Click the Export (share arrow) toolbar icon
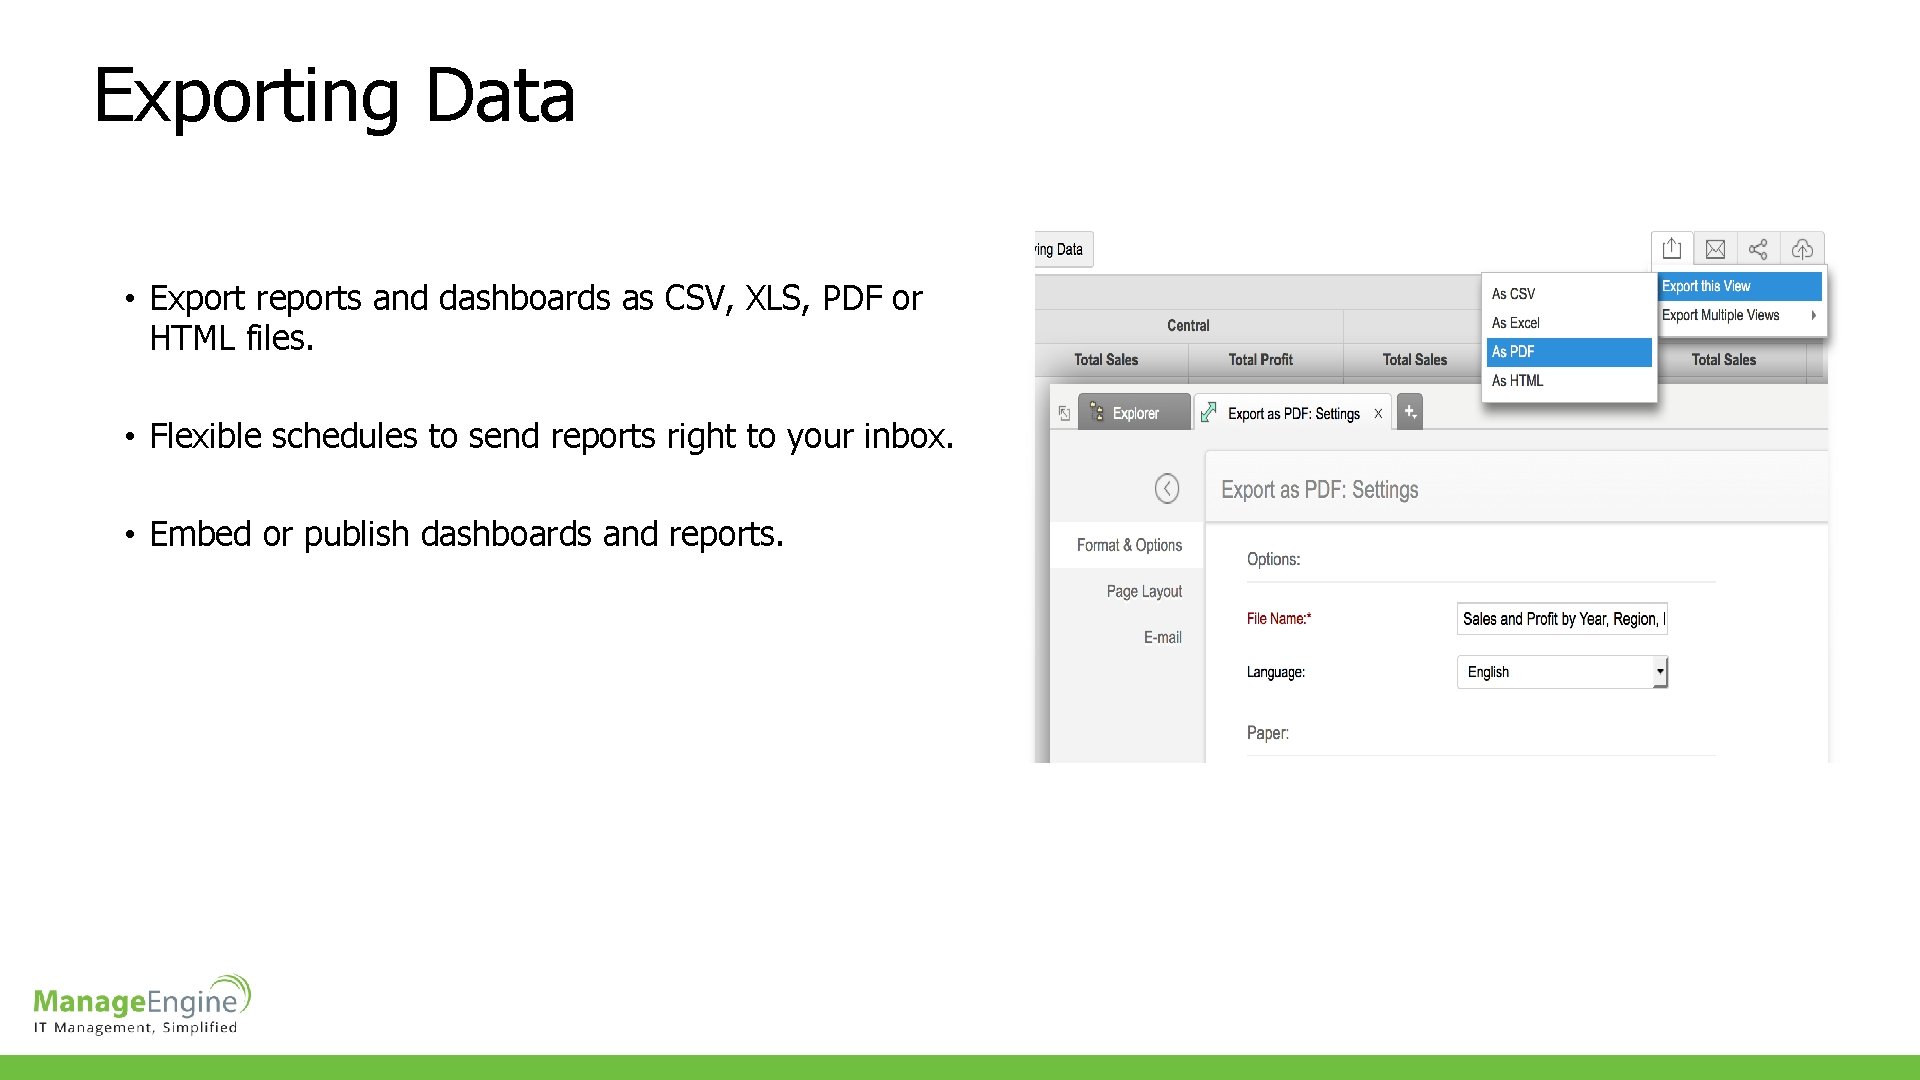This screenshot has height=1080, width=1920. pos(1672,249)
